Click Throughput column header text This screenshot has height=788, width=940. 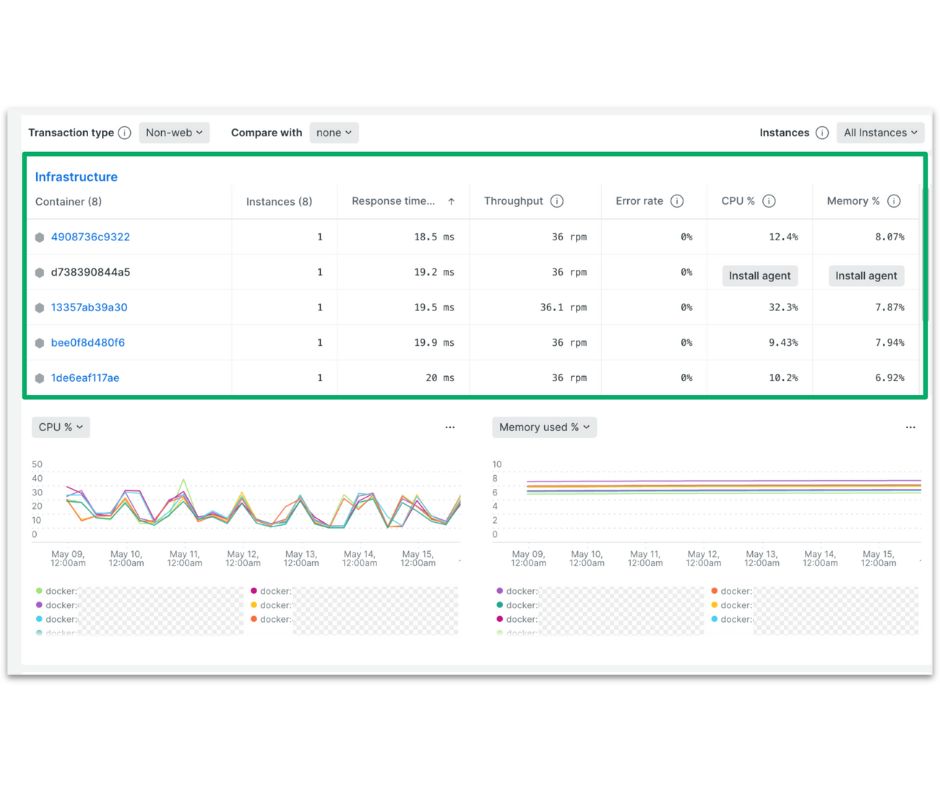[514, 201]
